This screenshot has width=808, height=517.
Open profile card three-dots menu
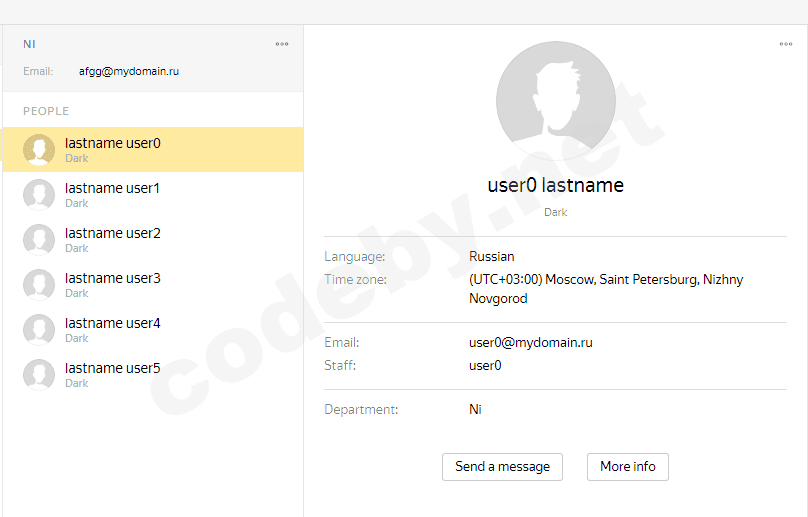786,44
